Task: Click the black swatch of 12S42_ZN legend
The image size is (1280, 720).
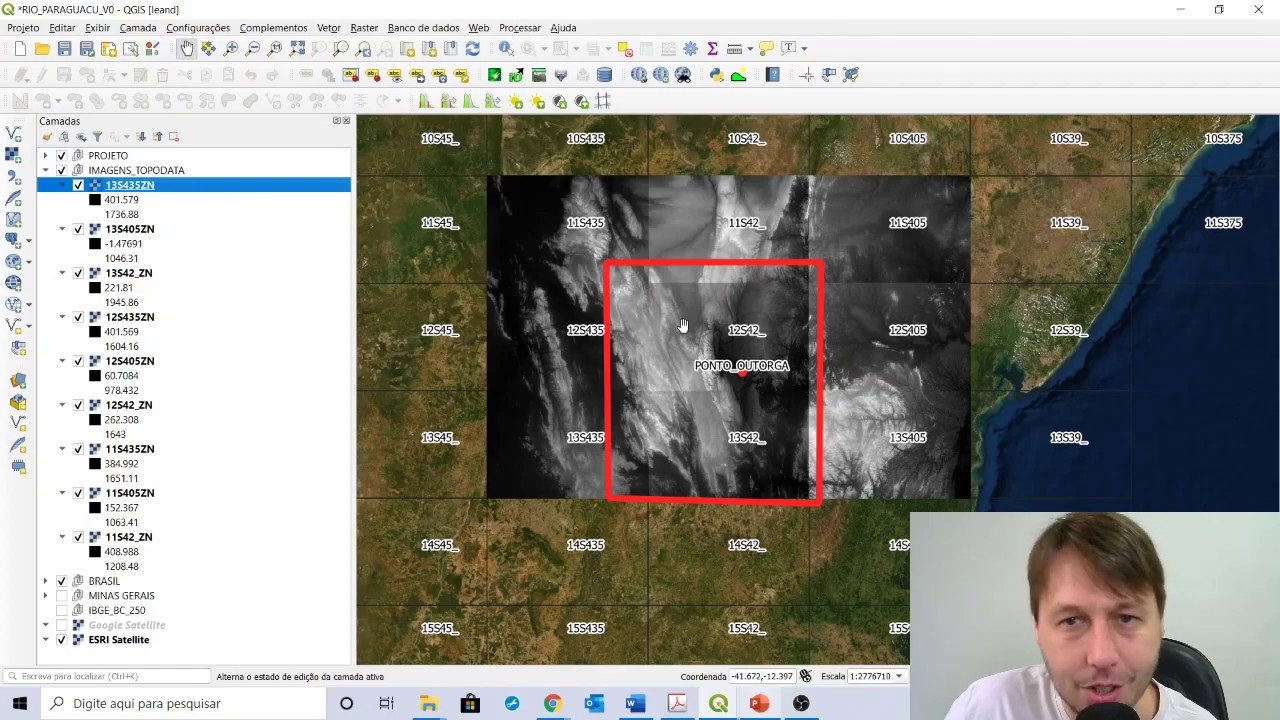Action: tap(95, 420)
